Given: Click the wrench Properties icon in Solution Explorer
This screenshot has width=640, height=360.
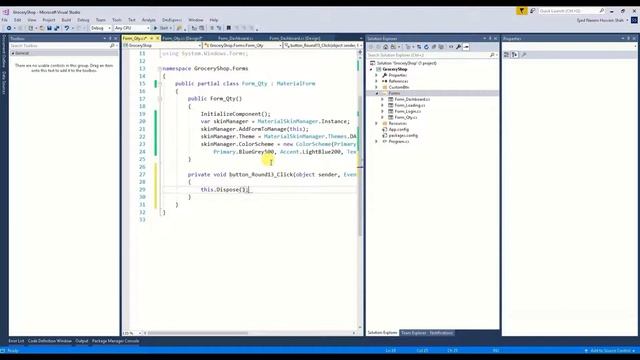Looking at the screenshot, I should pyautogui.click(x=458, y=47).
